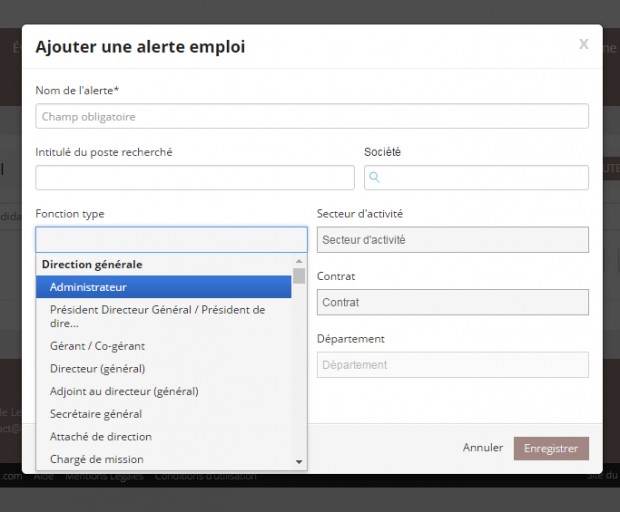Close the Ajouter une alerte emploi dialog

pos(584,44)
